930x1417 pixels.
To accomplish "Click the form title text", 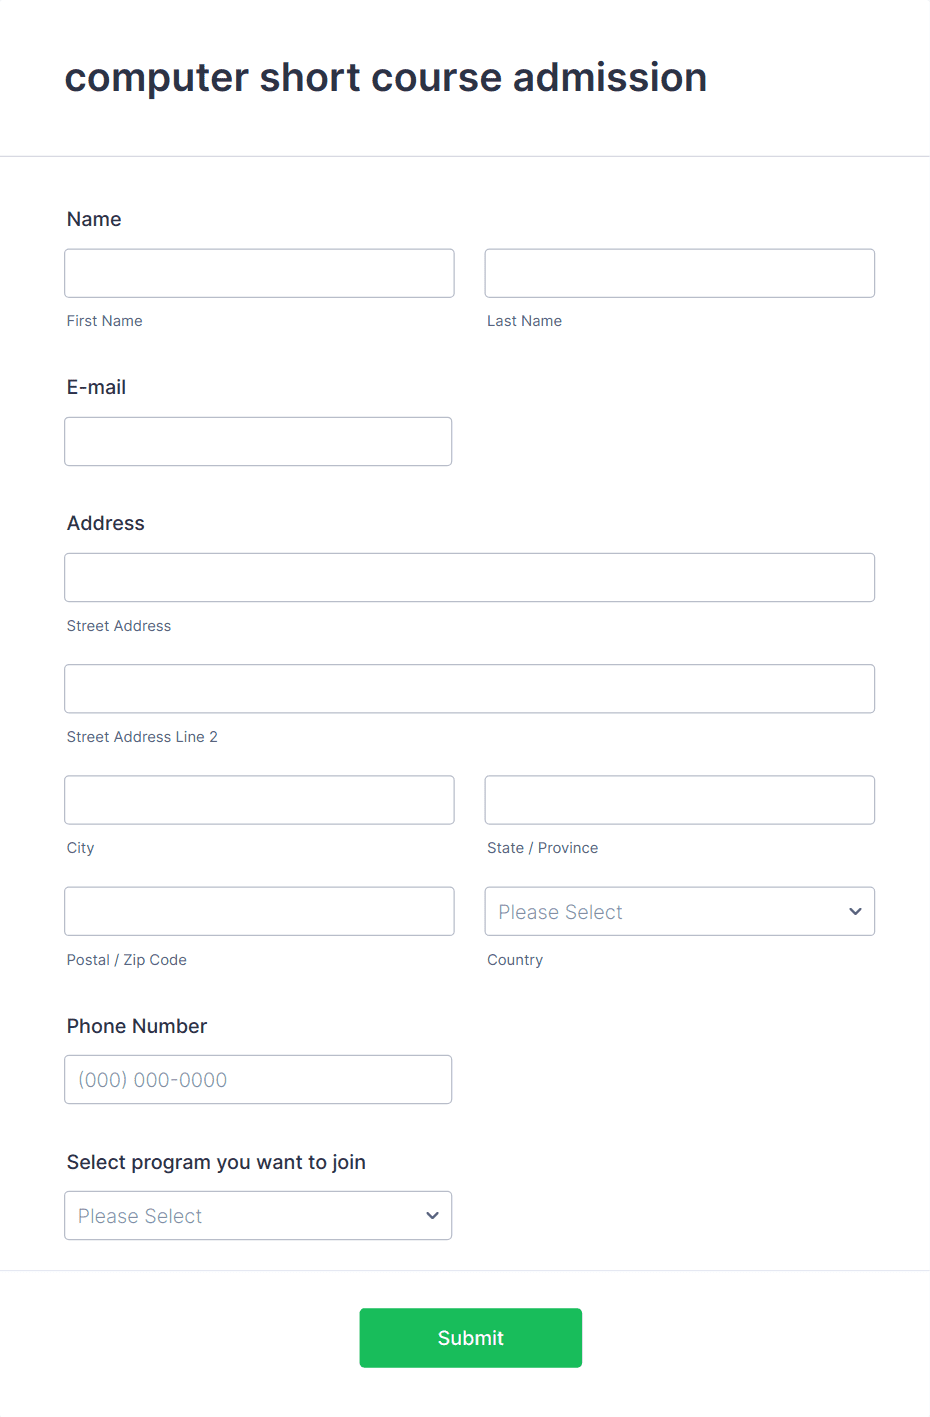I will 386,77.
